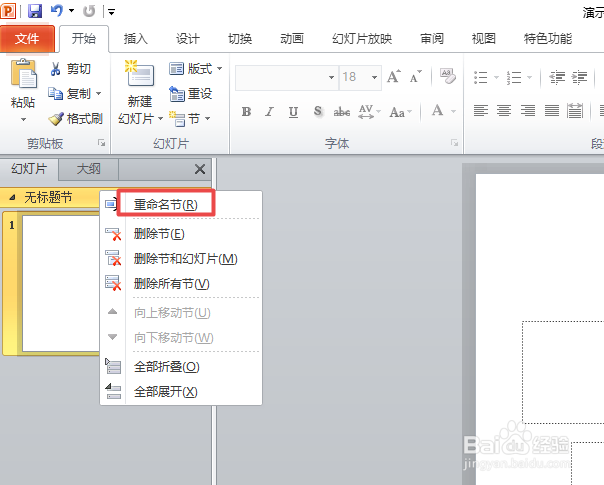Switch to the 切换 ribbon tab
The height and width of the screenshot is (485, 604).
coord(240,39)
